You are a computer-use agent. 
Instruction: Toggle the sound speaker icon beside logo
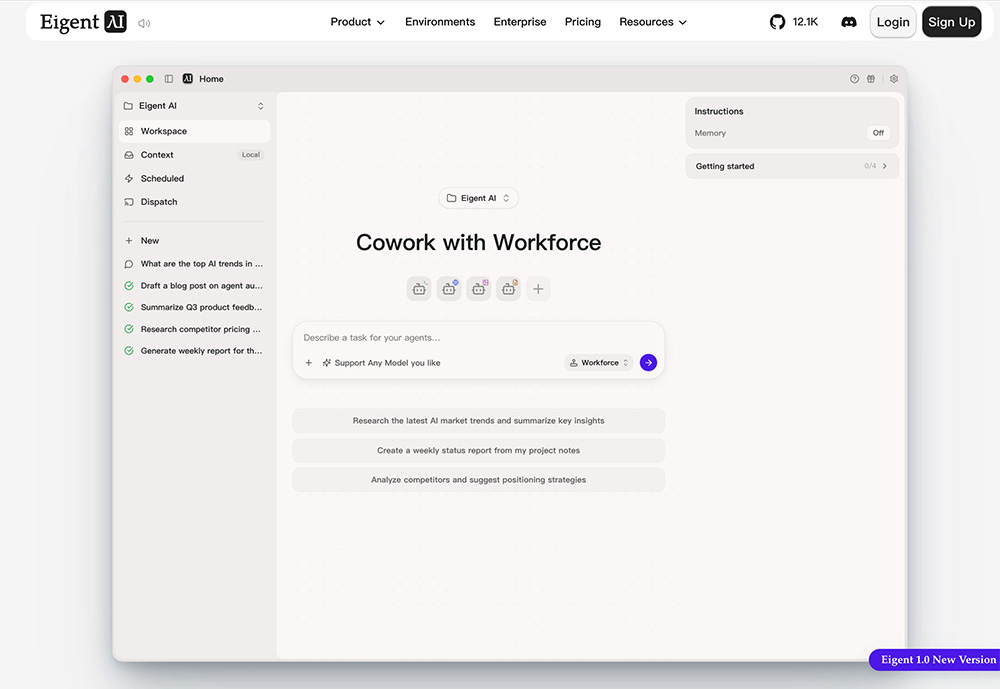click(x=144, y=23)
